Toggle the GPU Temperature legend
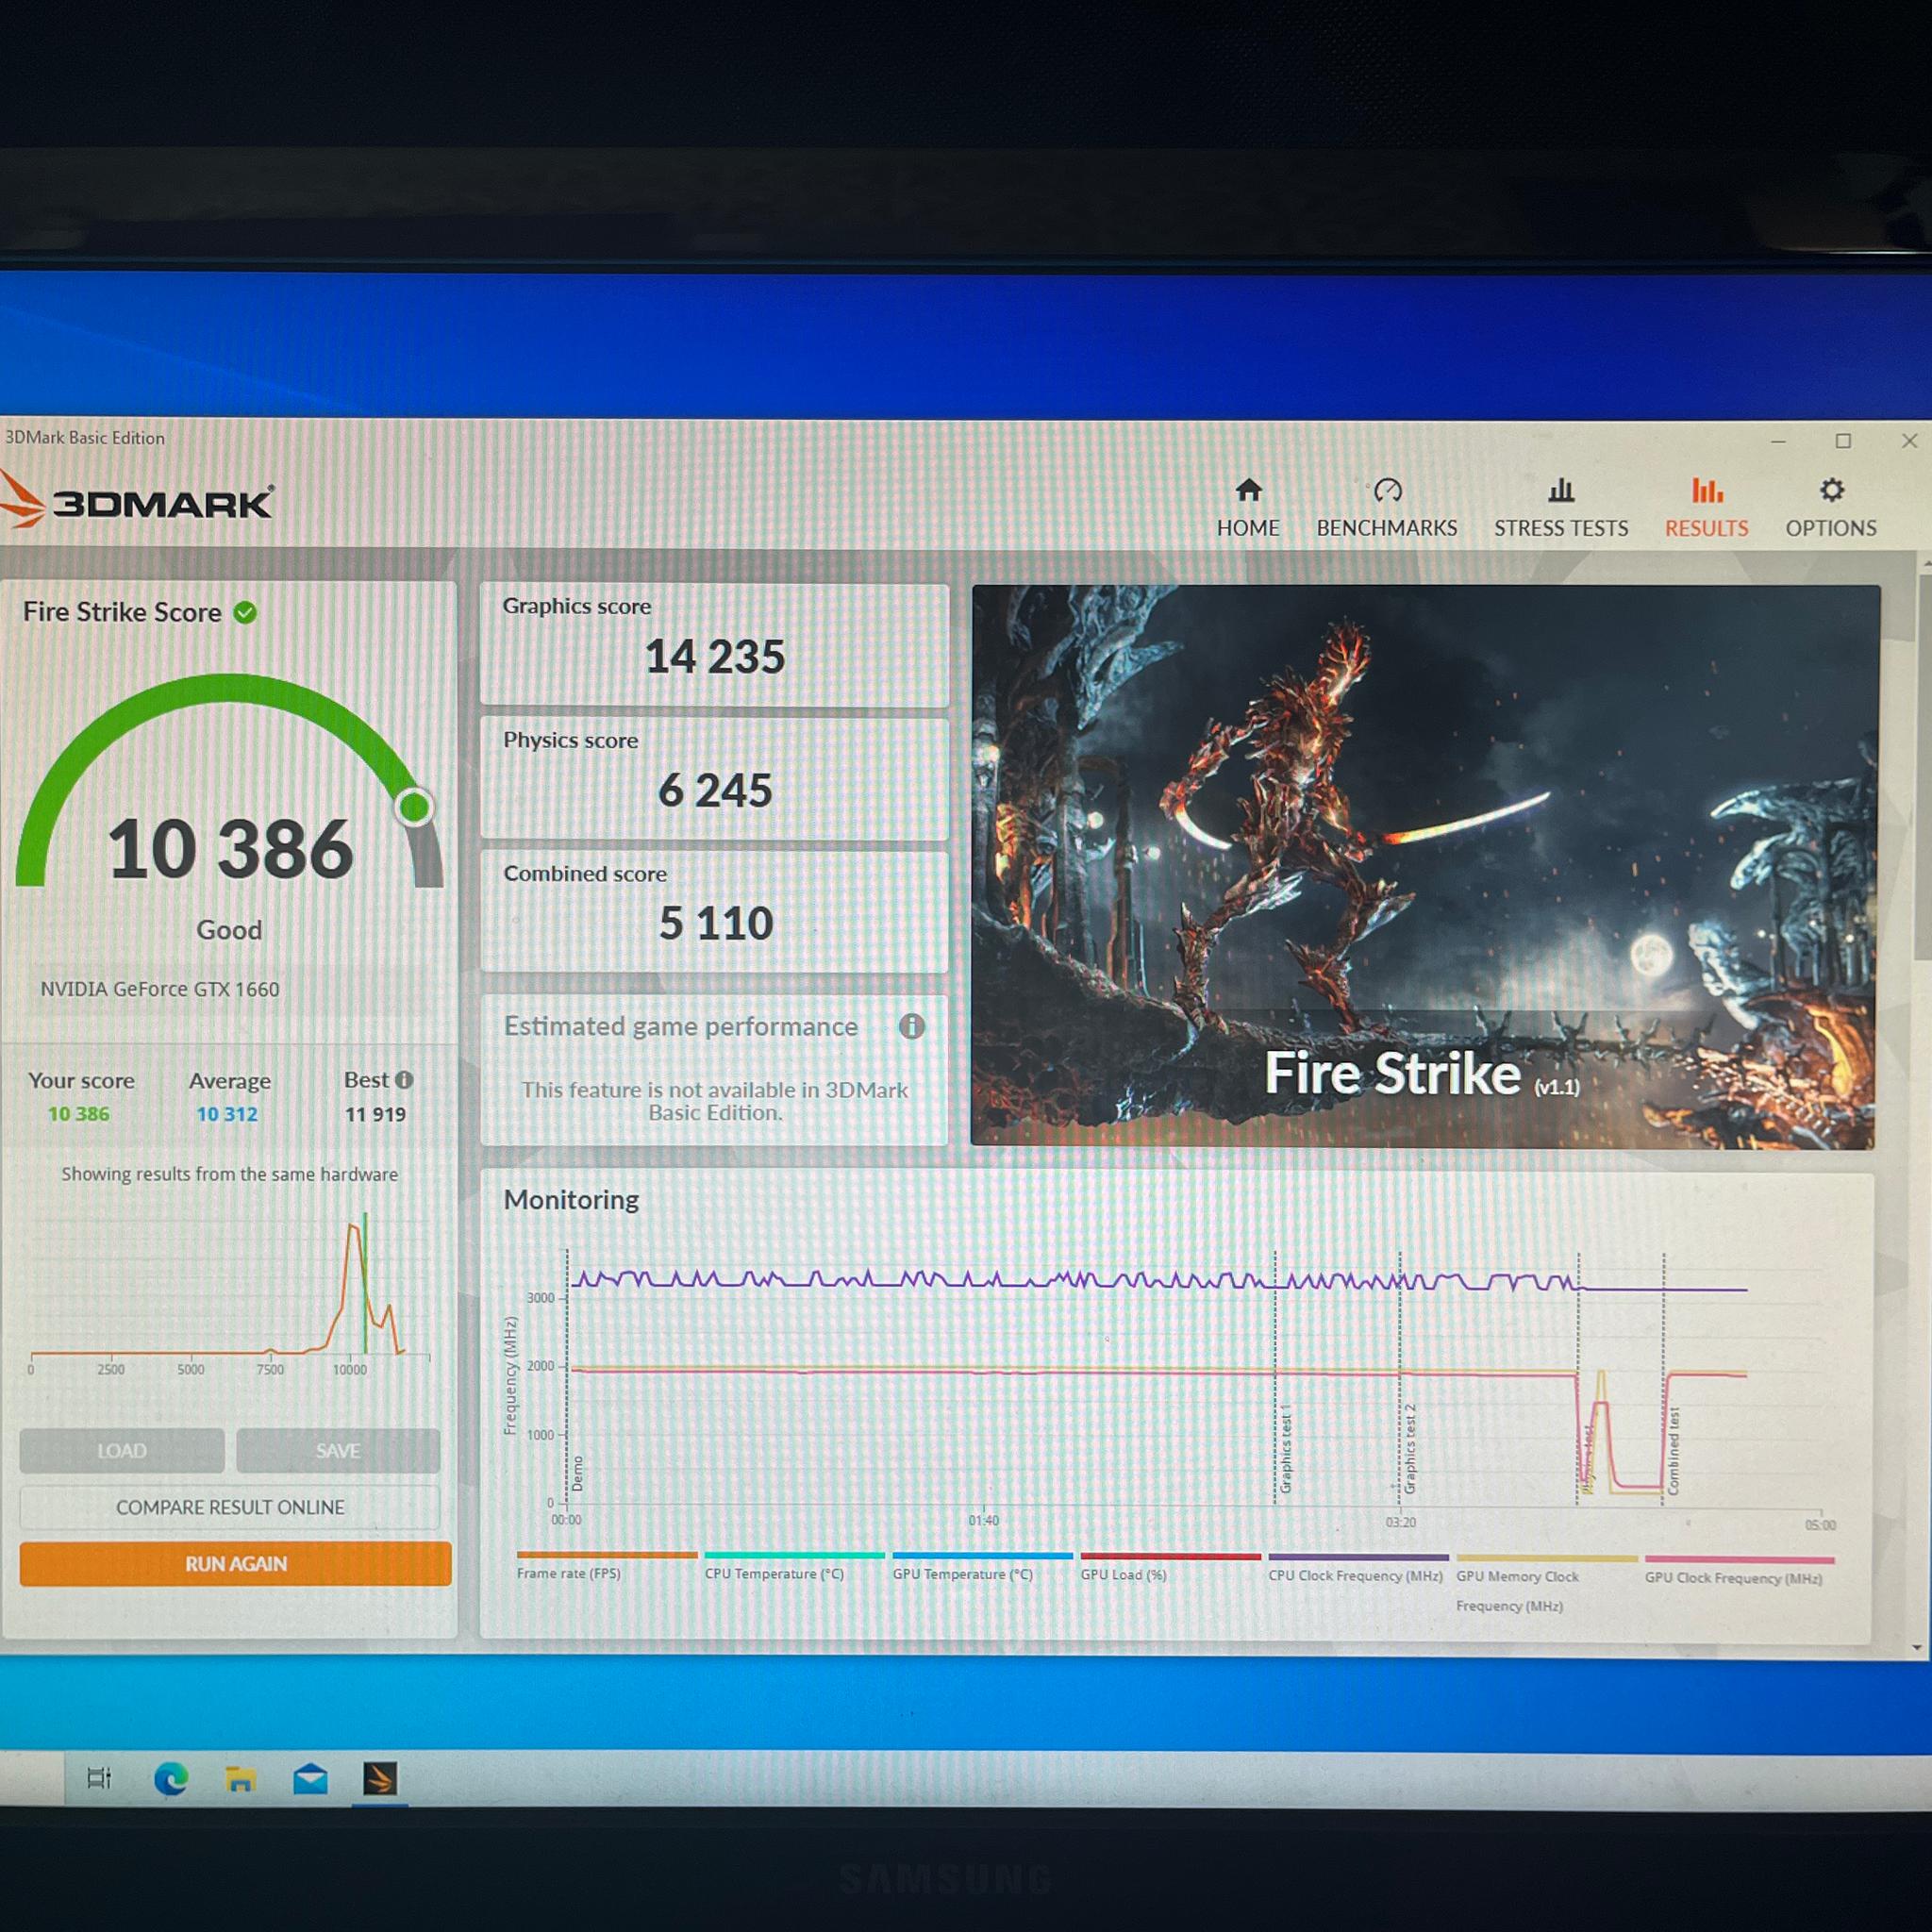1932x1932 pixels. coord(982,1567)
